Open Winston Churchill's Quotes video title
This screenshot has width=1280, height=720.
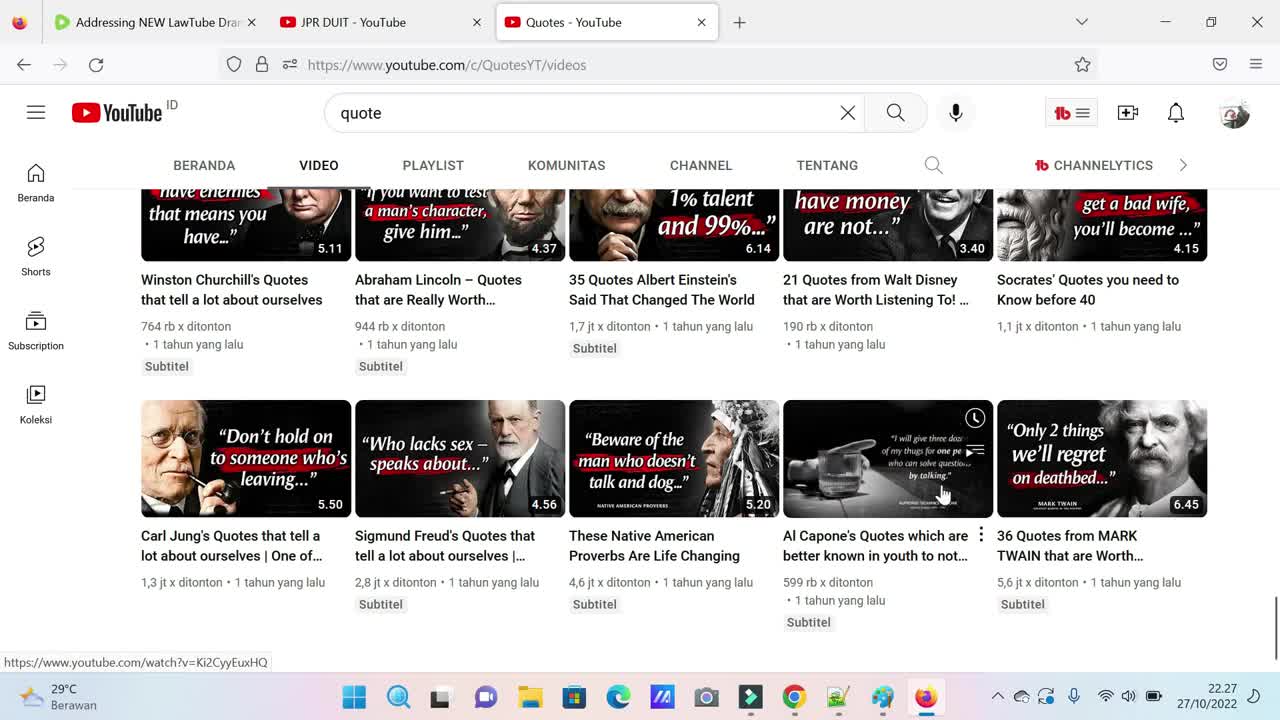[x=232, y=290]
